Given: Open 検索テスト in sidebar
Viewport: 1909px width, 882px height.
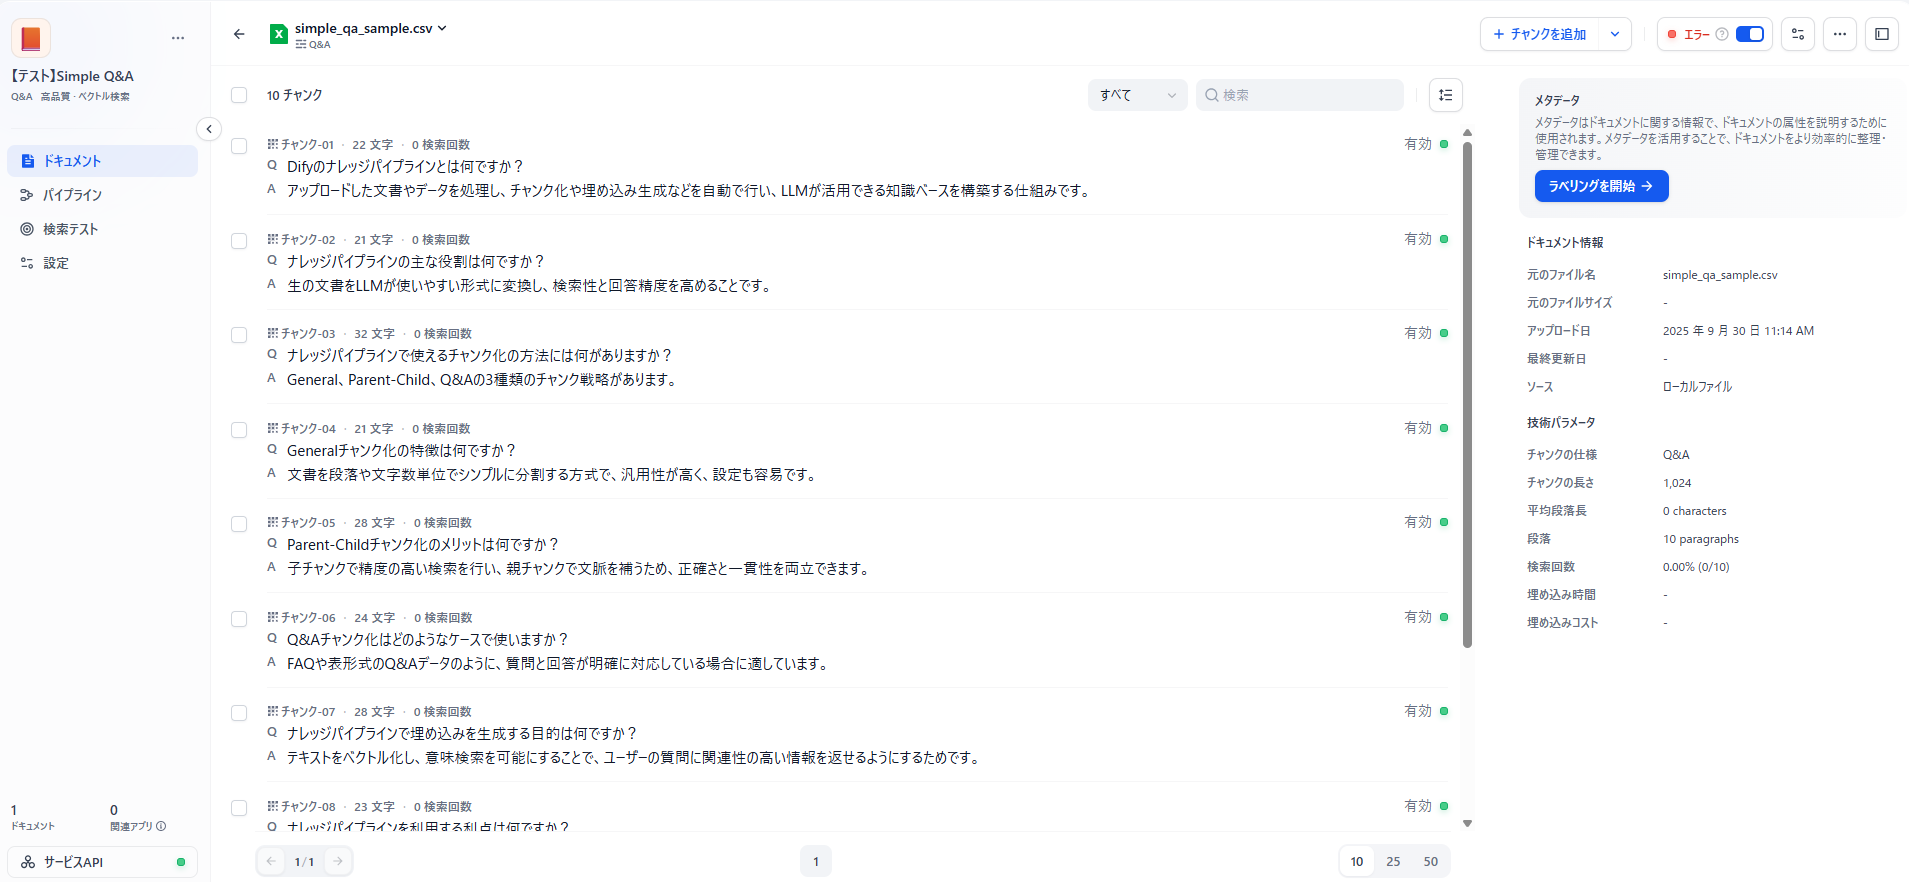Looking at the screenshot, I should coord(70,229).
